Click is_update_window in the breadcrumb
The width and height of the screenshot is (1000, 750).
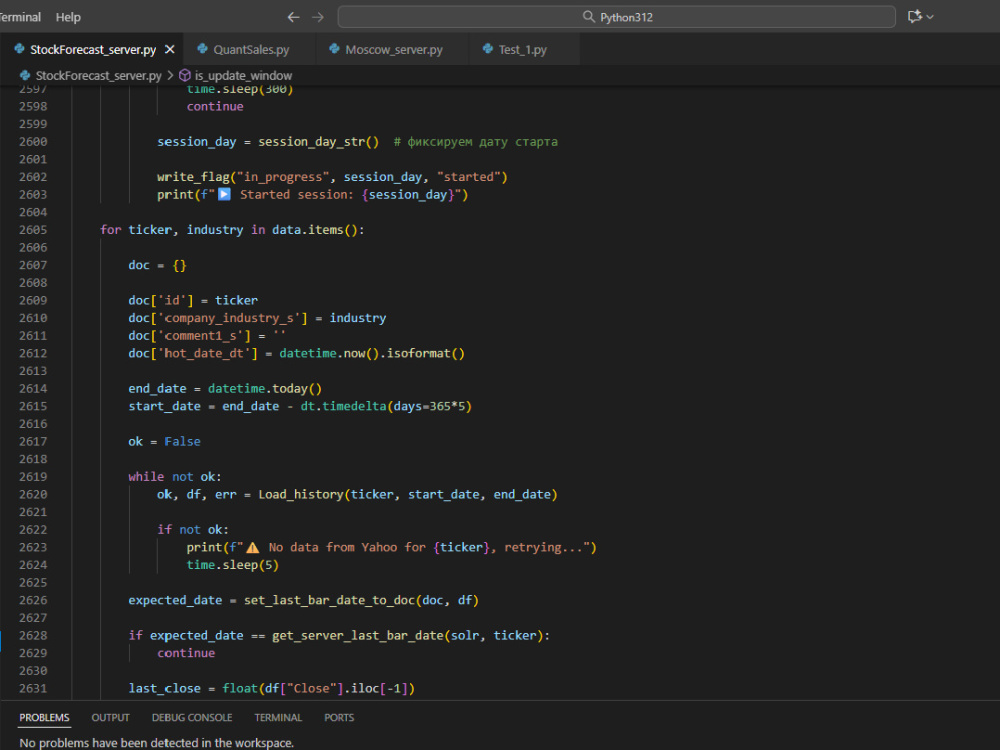coord(243,75)
